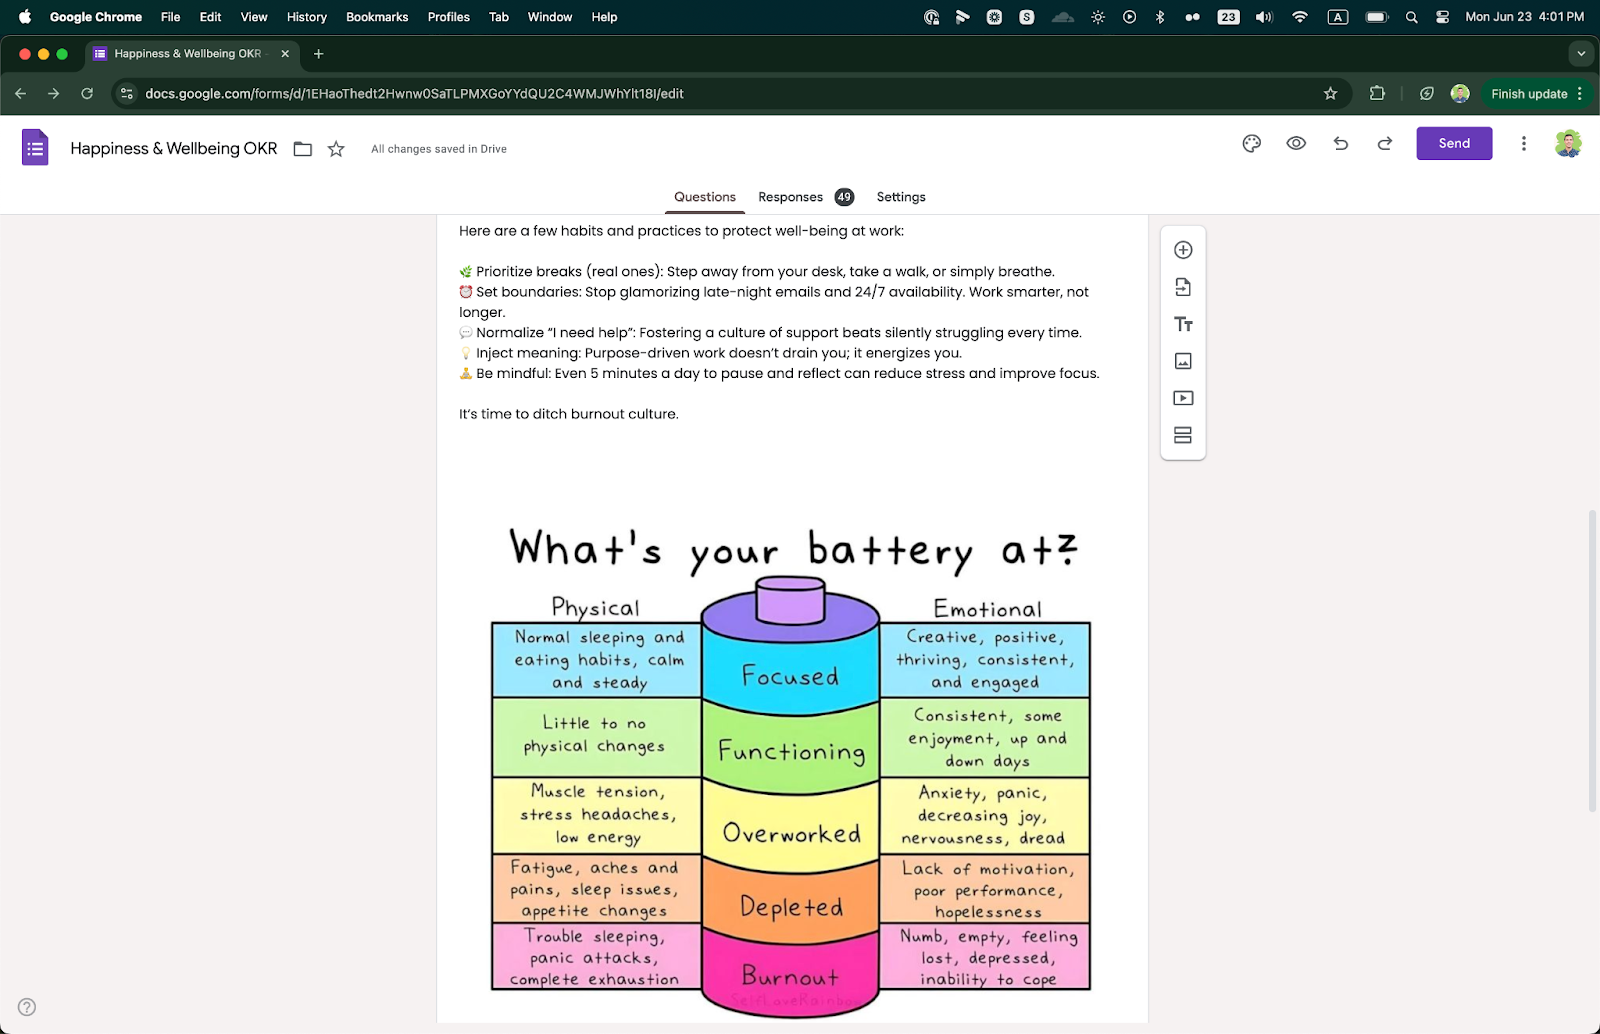The image size is (1600, 1034).
Task: Click 'Here are a few habits' intro line
Action: pos(681,231)
